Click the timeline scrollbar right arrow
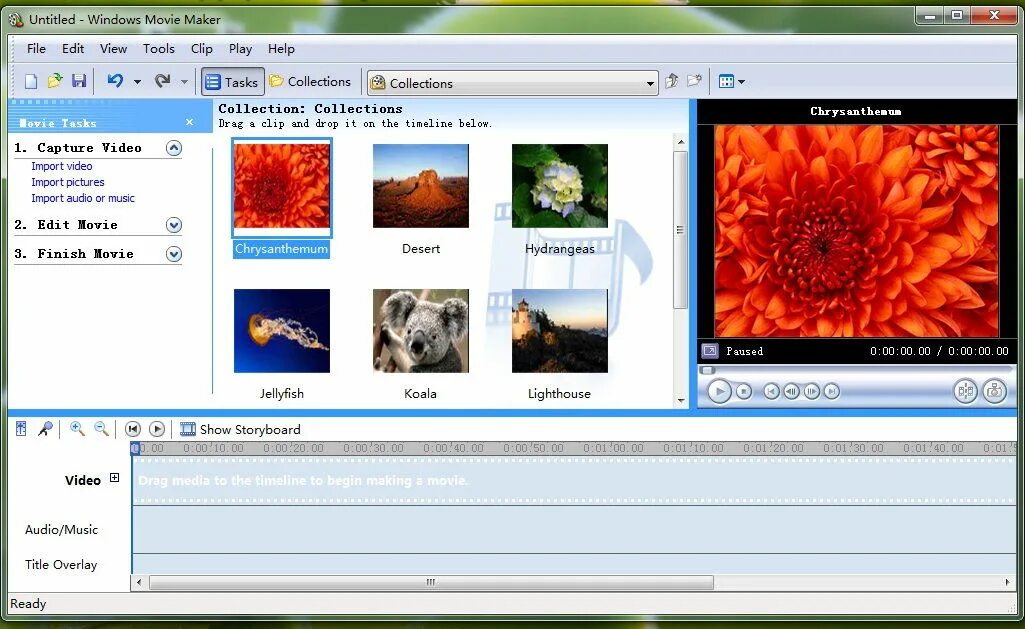1025x629 pixels. pyautogui.click(x=1007, y=582)
